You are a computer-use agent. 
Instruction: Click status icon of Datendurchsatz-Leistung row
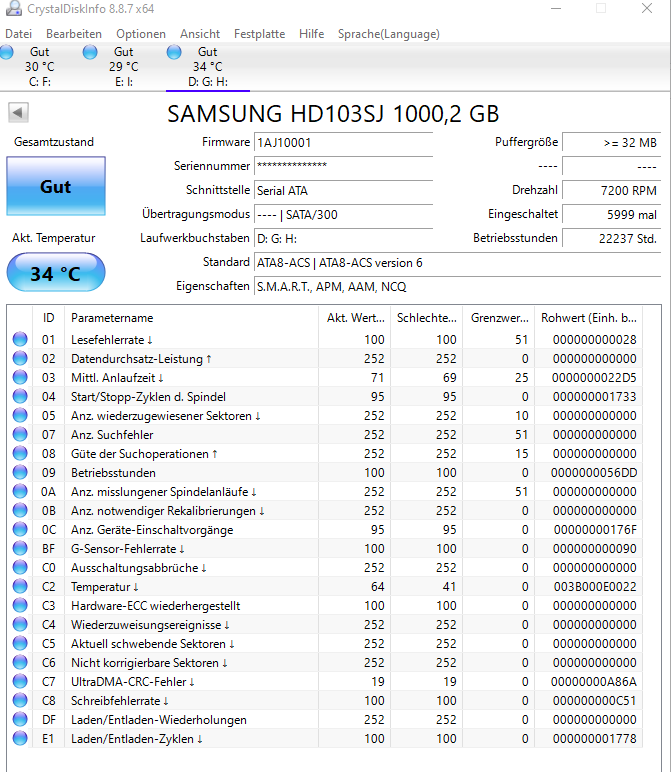pos(20,358)
